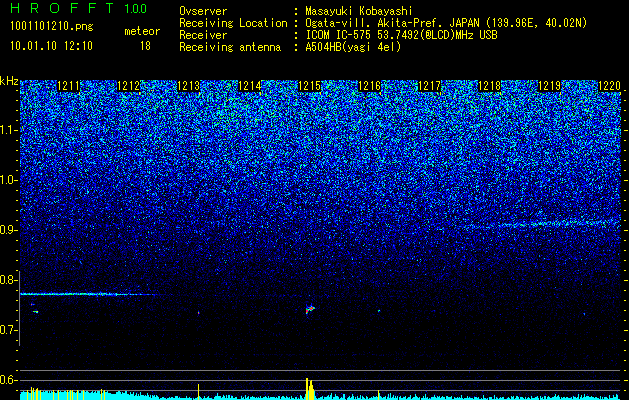629x400 pixels.
Task: Click the 1216 time marker
Action: [369, 86]
